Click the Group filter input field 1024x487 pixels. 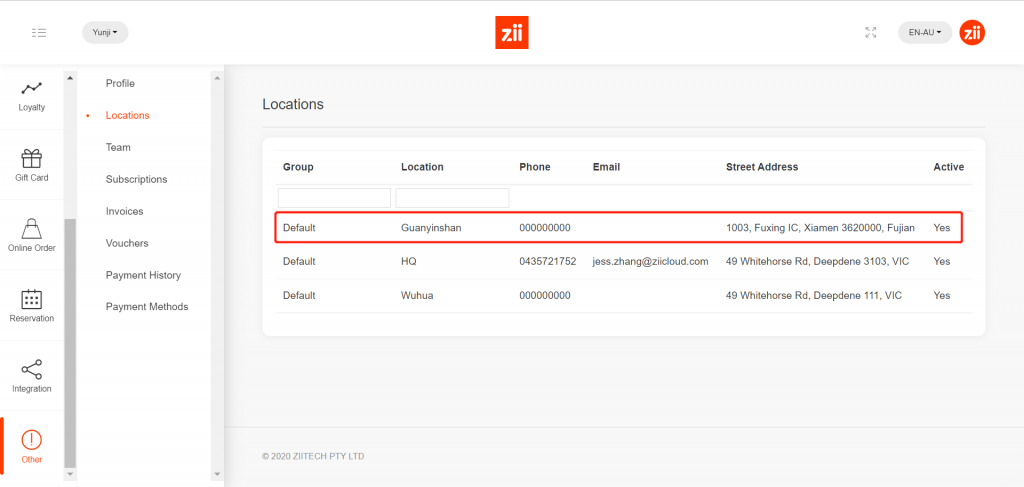(334, 198)
